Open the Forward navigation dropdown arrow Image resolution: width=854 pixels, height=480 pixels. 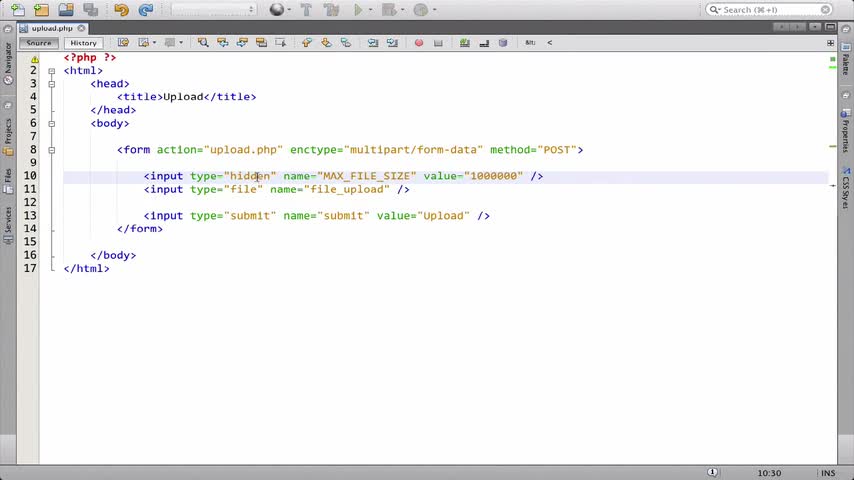click(x=181, y=42)
